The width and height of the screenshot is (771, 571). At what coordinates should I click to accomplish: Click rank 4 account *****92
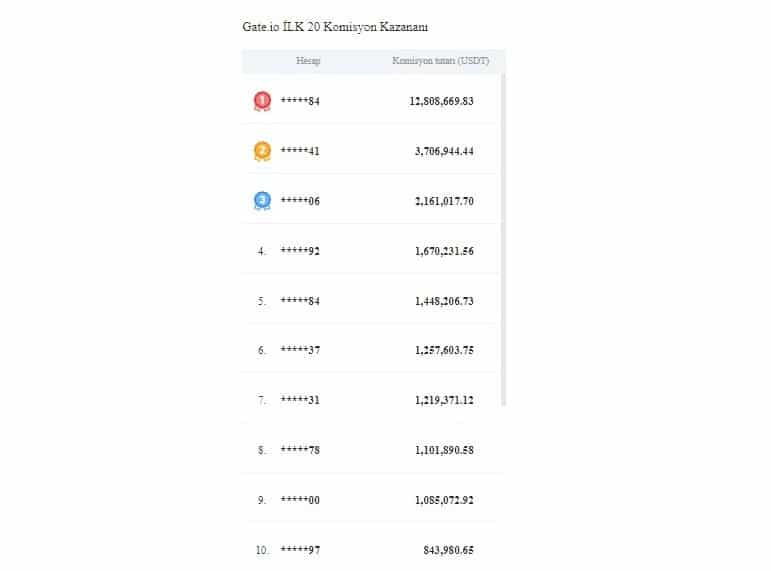click(300, 251)
